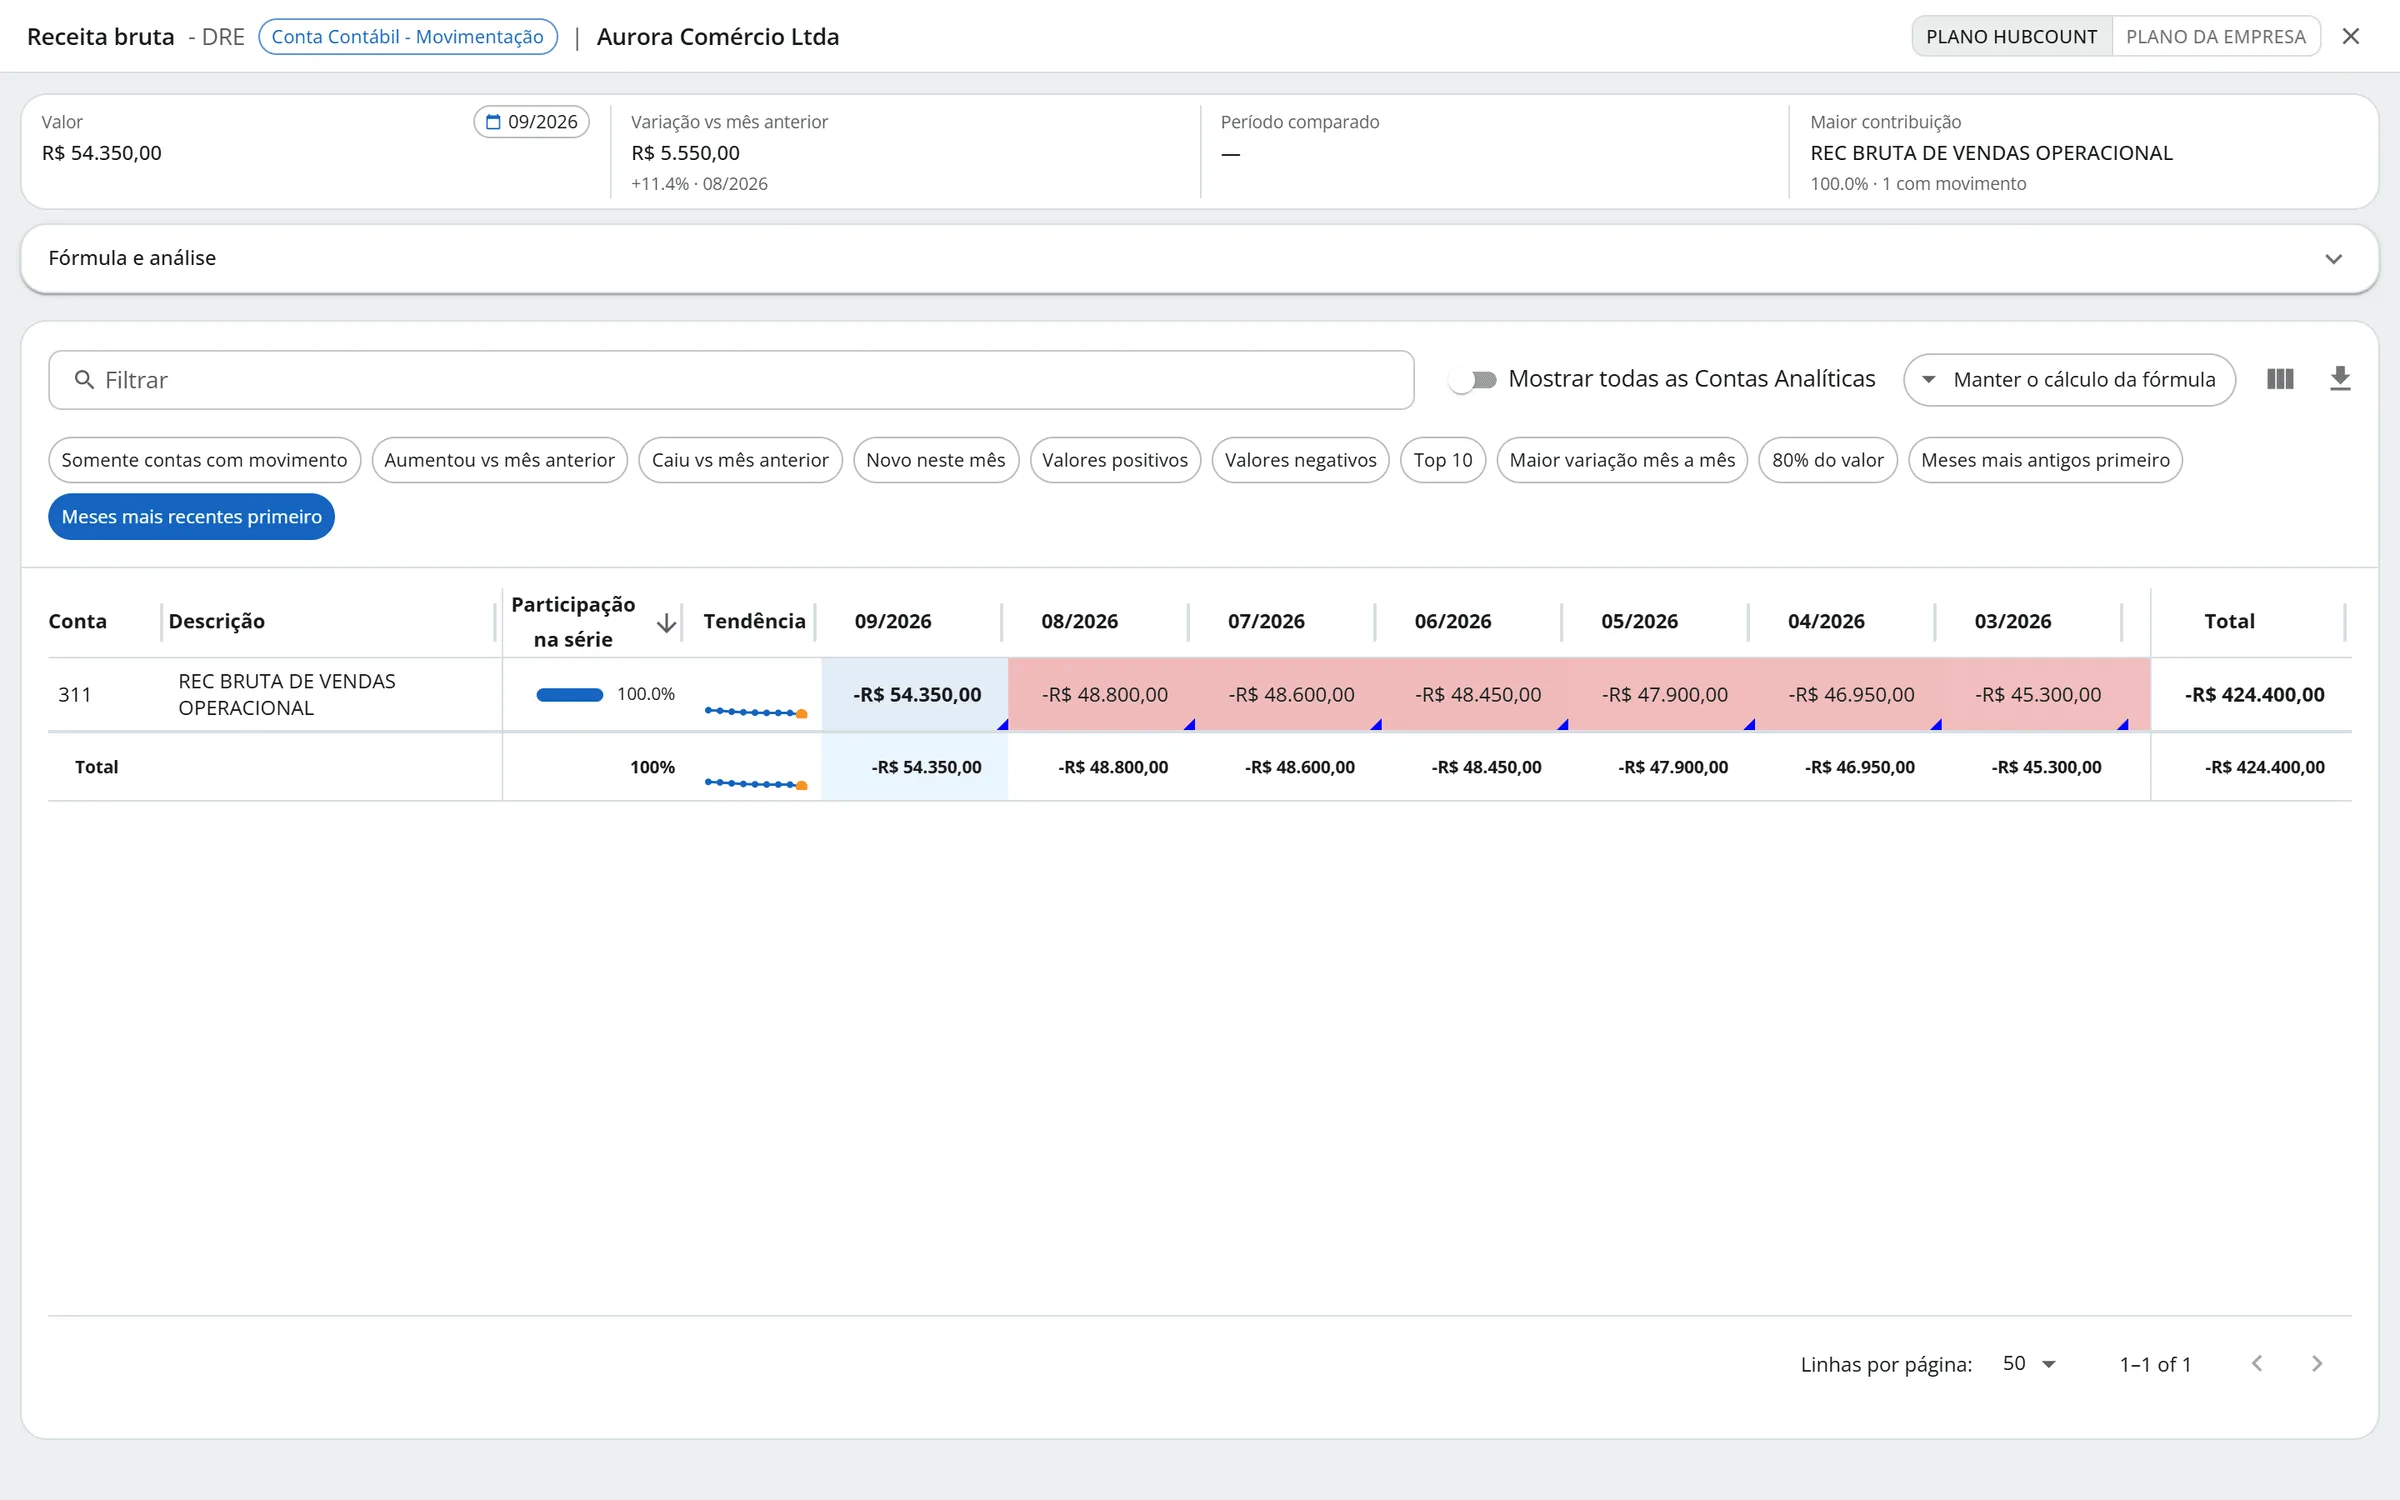Click cell -R$ 48.800,00 in row 311

point(1102,695)
